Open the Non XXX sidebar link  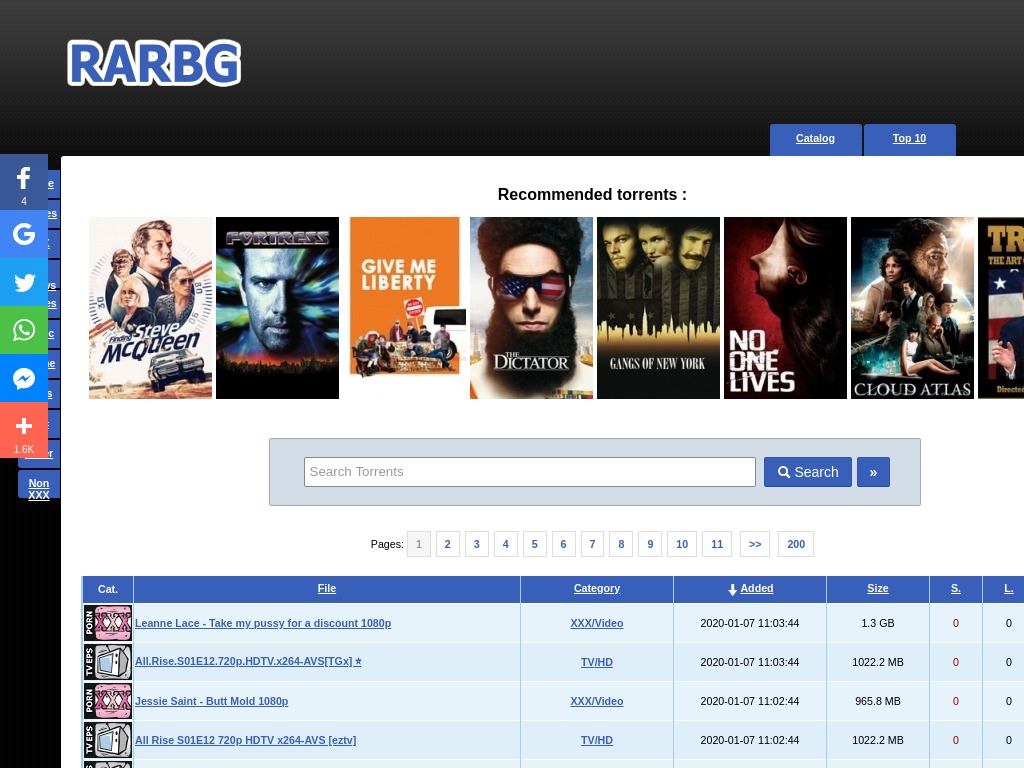39,488
